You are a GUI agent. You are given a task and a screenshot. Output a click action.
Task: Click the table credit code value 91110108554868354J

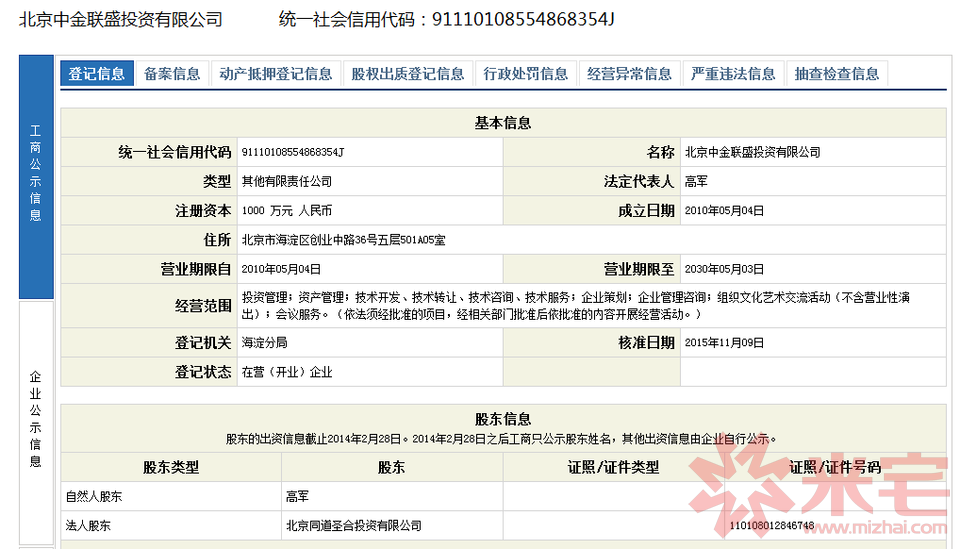293,152
